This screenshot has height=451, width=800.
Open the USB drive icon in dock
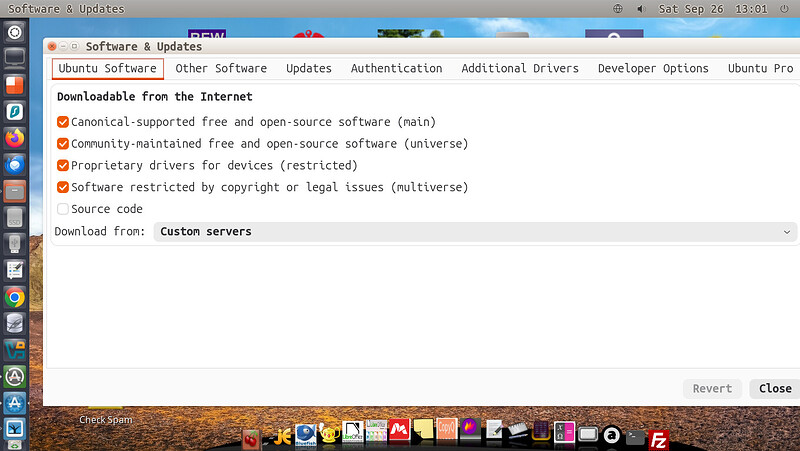pyautogui.click(x=15, y=244)
